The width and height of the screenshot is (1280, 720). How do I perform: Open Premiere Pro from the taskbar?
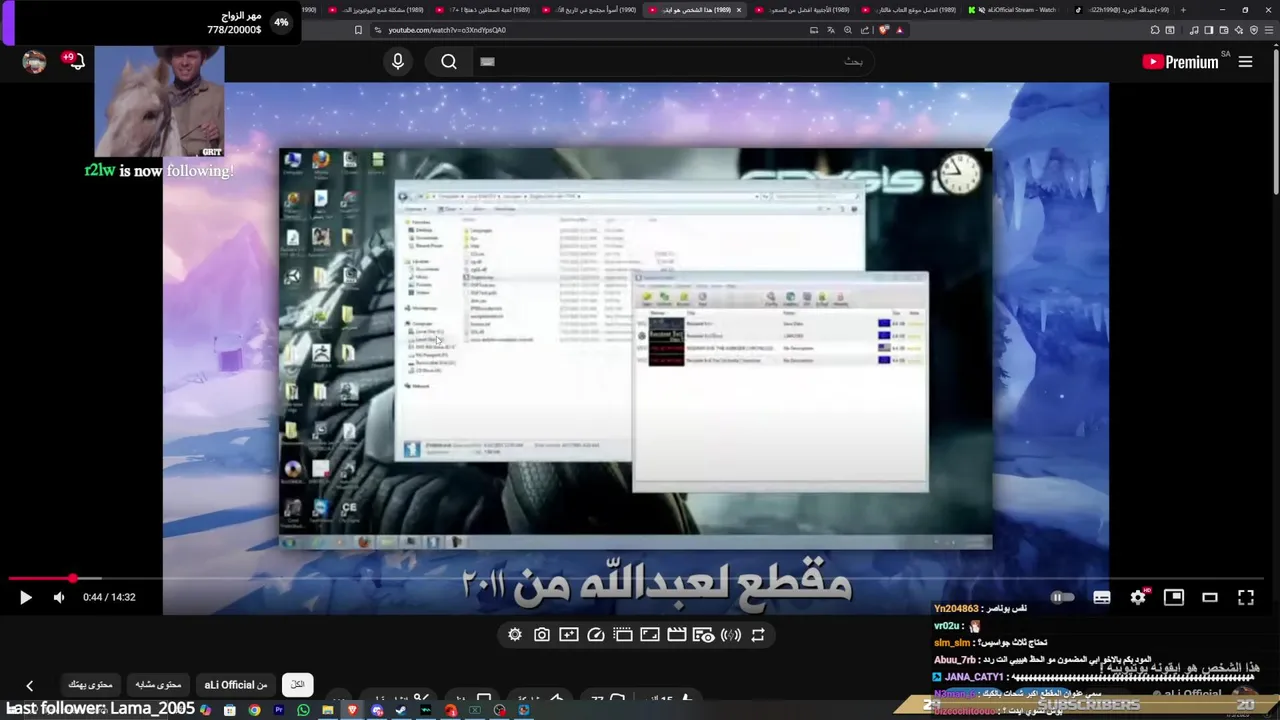pos(279,711)
